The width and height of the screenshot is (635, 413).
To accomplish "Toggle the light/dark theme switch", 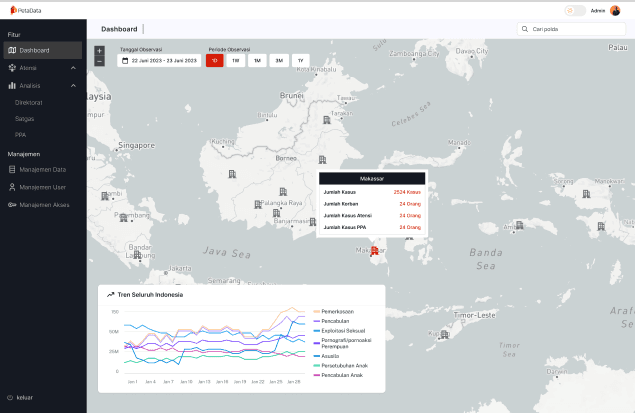I will (575, 11).
